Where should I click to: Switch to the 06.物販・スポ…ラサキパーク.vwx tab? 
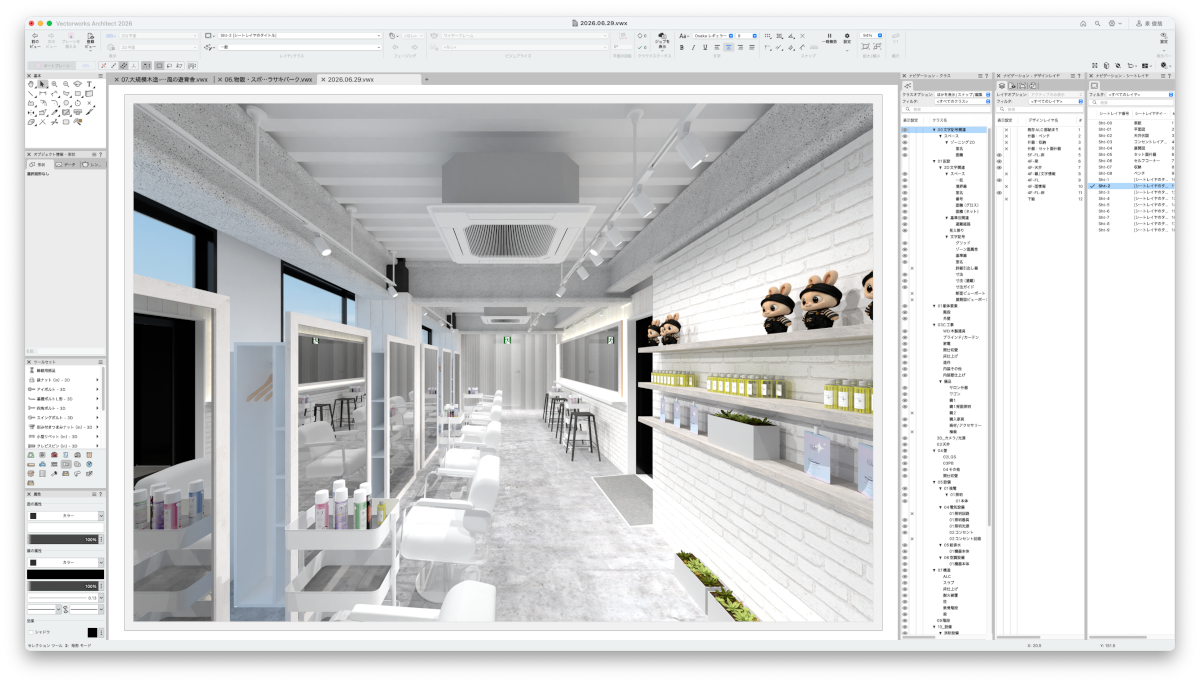265,80
